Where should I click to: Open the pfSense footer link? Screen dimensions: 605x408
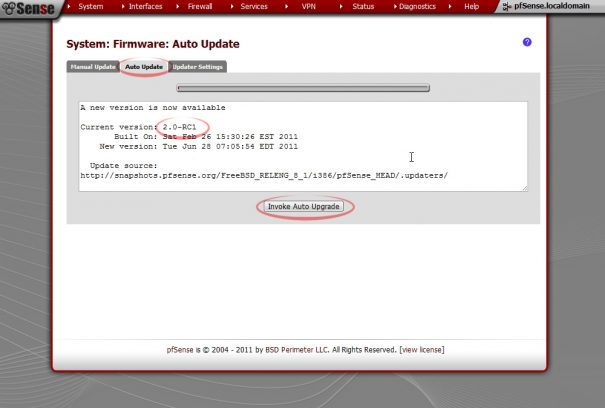click(x=180, y=350)
